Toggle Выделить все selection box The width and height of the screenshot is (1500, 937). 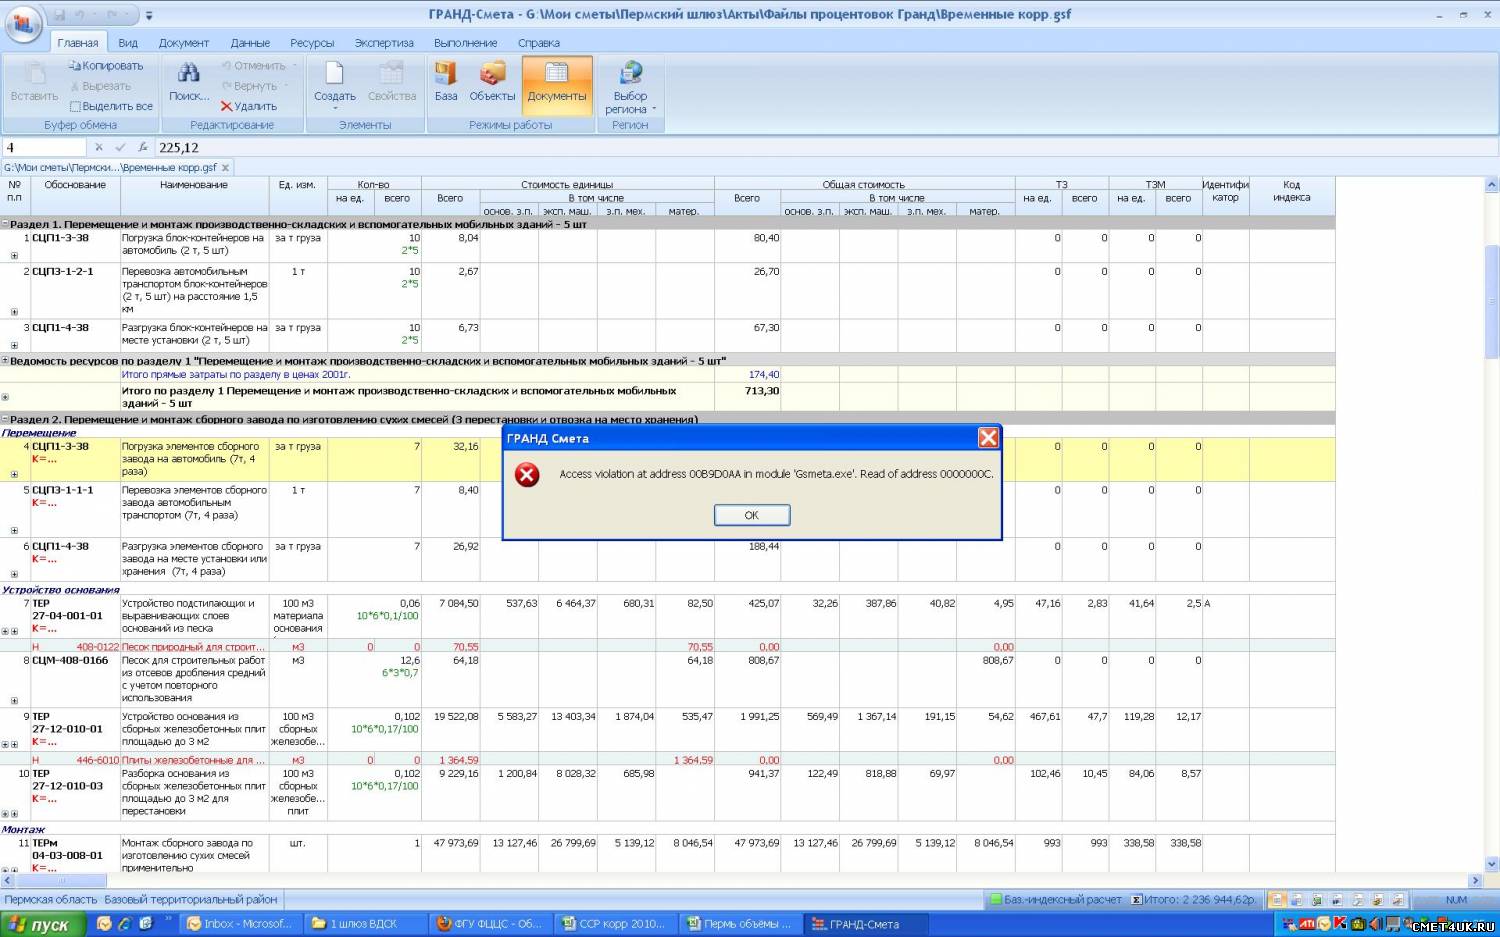click(75, 106)
